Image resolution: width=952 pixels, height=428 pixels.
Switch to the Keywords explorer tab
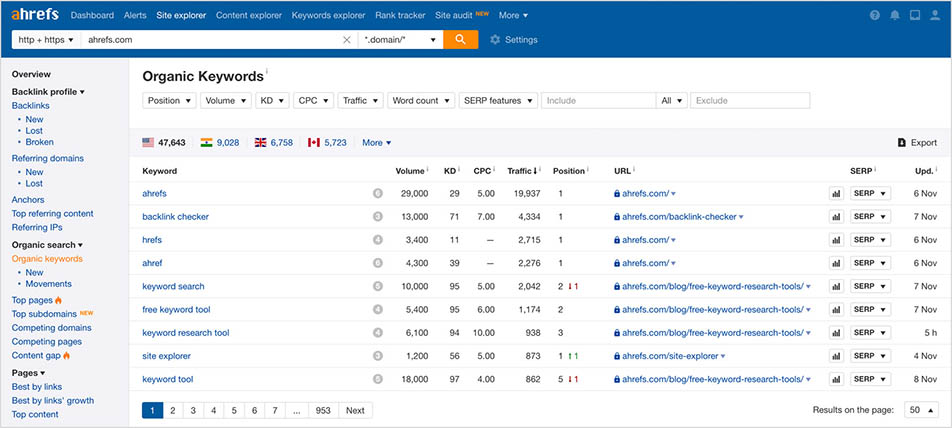[x=329, y=16]
